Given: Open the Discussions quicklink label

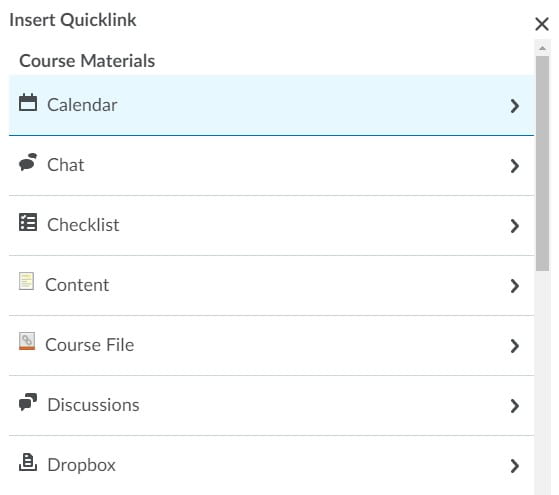Looking at the screenshot, I should [93, 405].
